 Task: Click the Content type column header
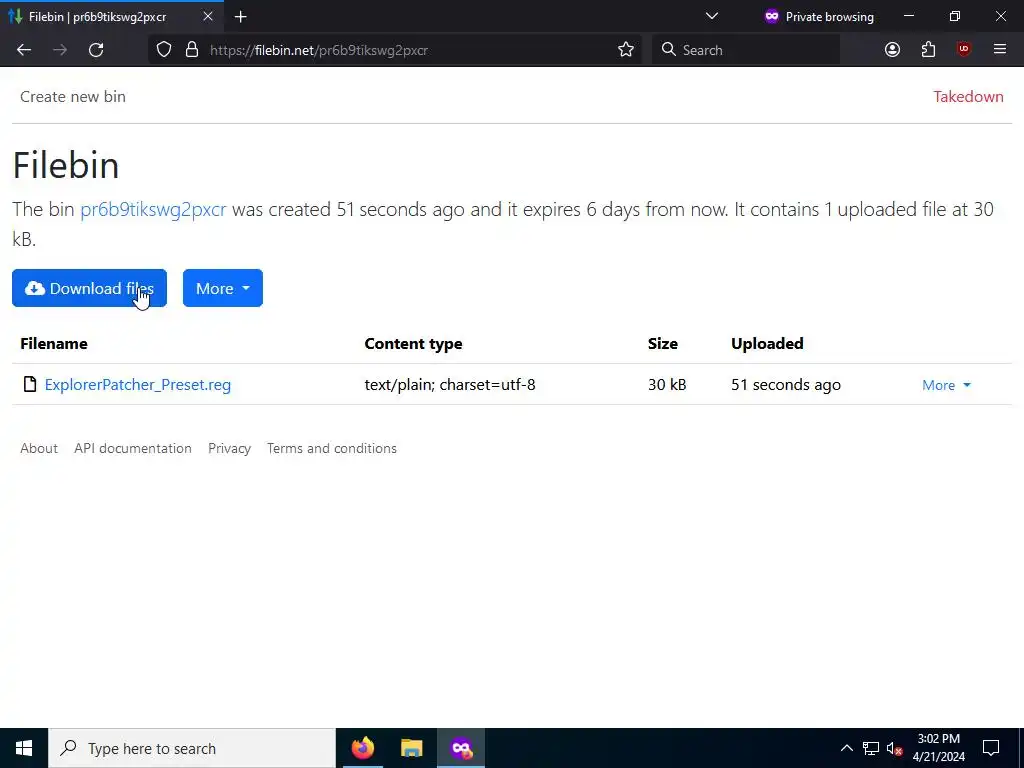pos(413,344)
